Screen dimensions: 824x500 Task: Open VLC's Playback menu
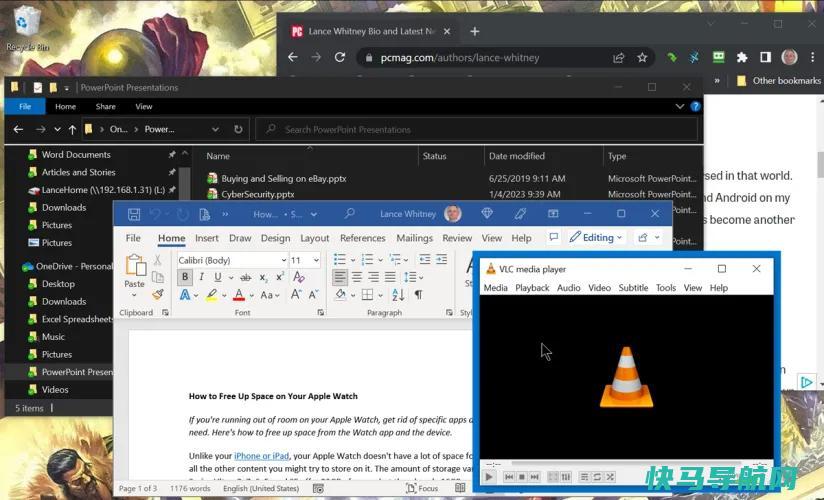532,288
